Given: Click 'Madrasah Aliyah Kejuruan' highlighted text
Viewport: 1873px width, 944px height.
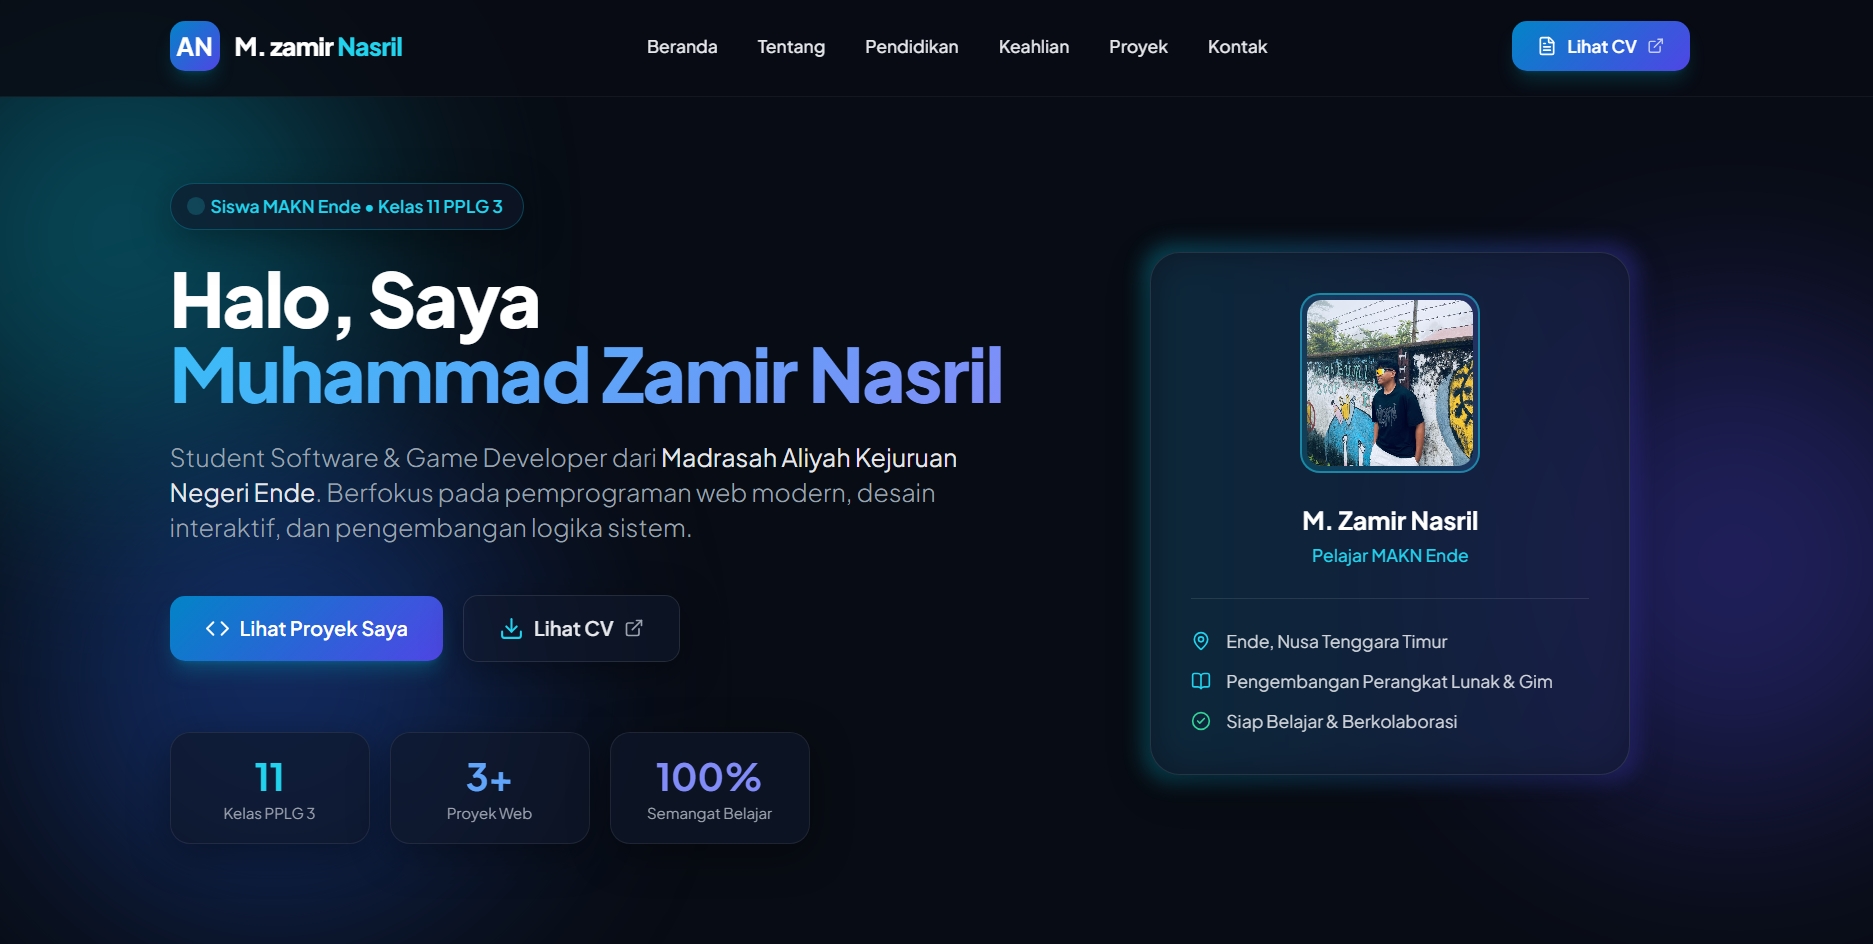Looking at the screenshot, I should (809, 458).
